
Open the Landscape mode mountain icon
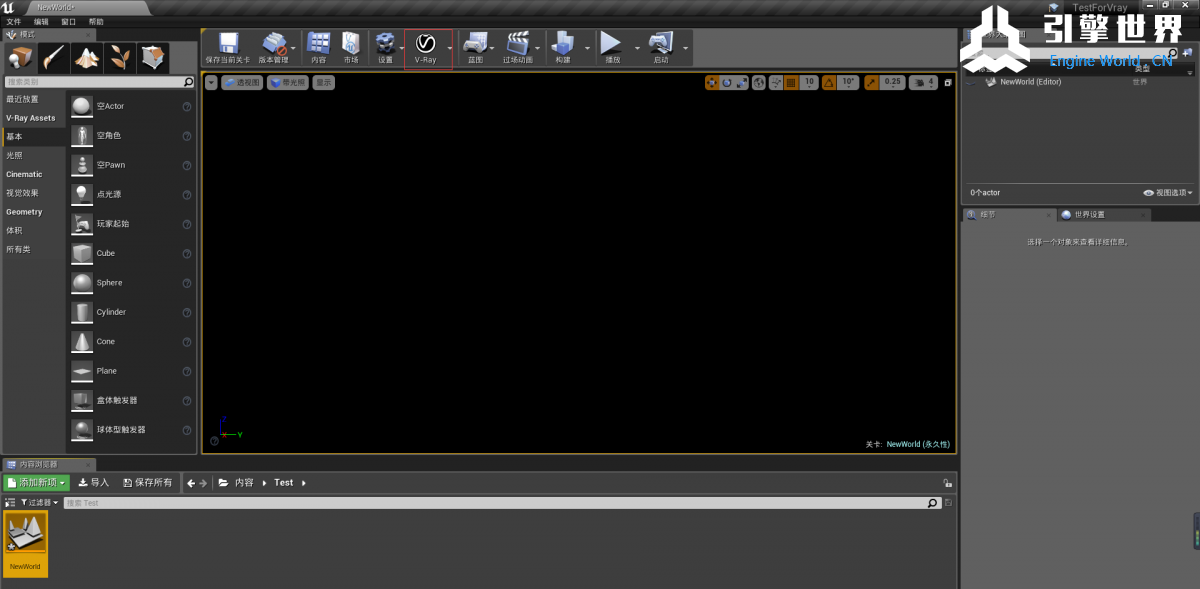click(x=87, y=57)
